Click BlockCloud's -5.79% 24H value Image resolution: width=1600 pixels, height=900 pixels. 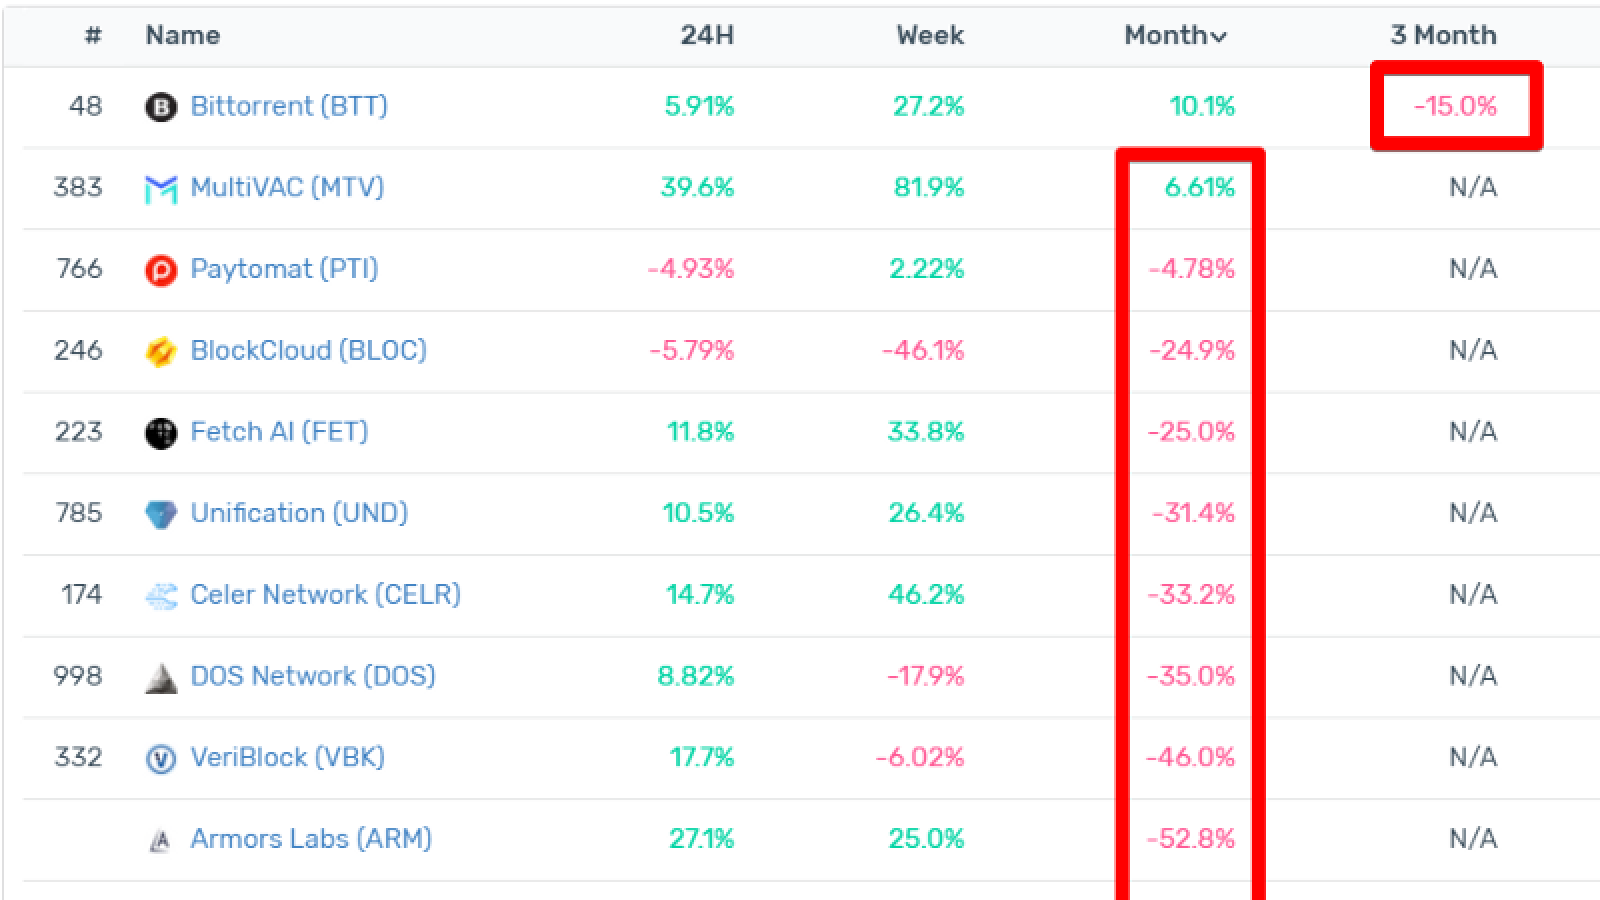[x=692, y=350]
